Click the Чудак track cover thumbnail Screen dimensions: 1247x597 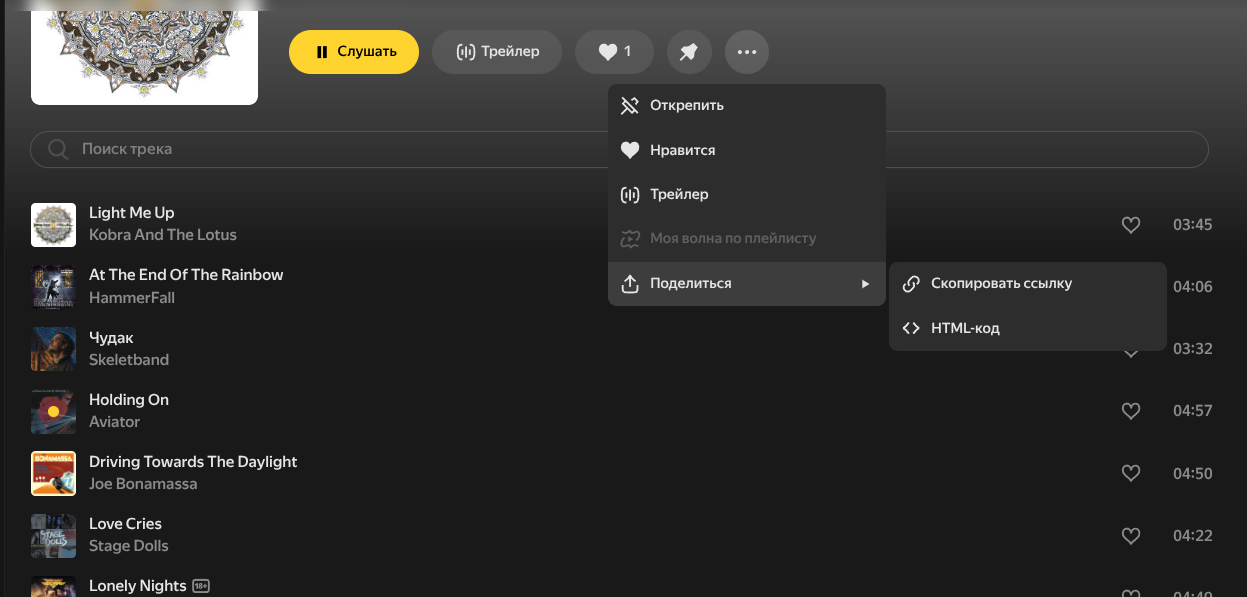click(54, 349)
